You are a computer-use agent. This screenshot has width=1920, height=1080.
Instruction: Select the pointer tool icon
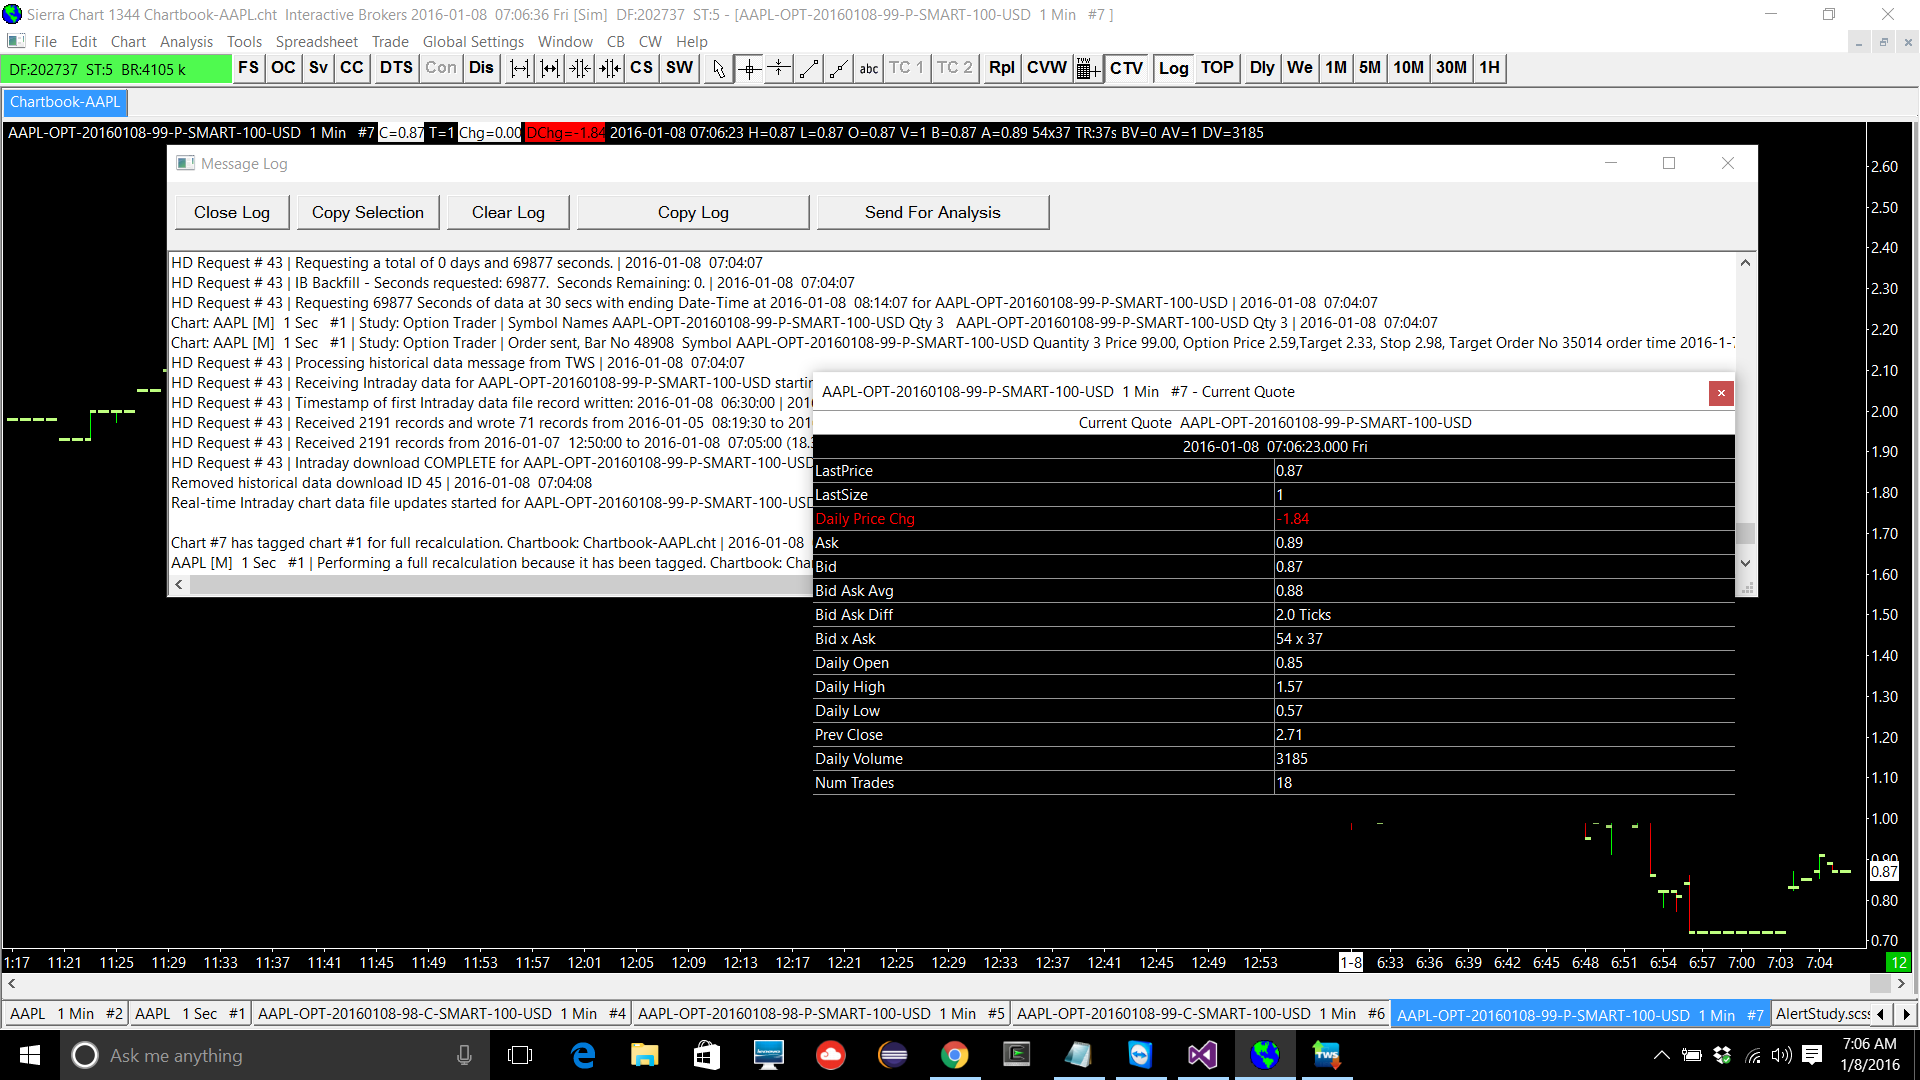[718, 68]
